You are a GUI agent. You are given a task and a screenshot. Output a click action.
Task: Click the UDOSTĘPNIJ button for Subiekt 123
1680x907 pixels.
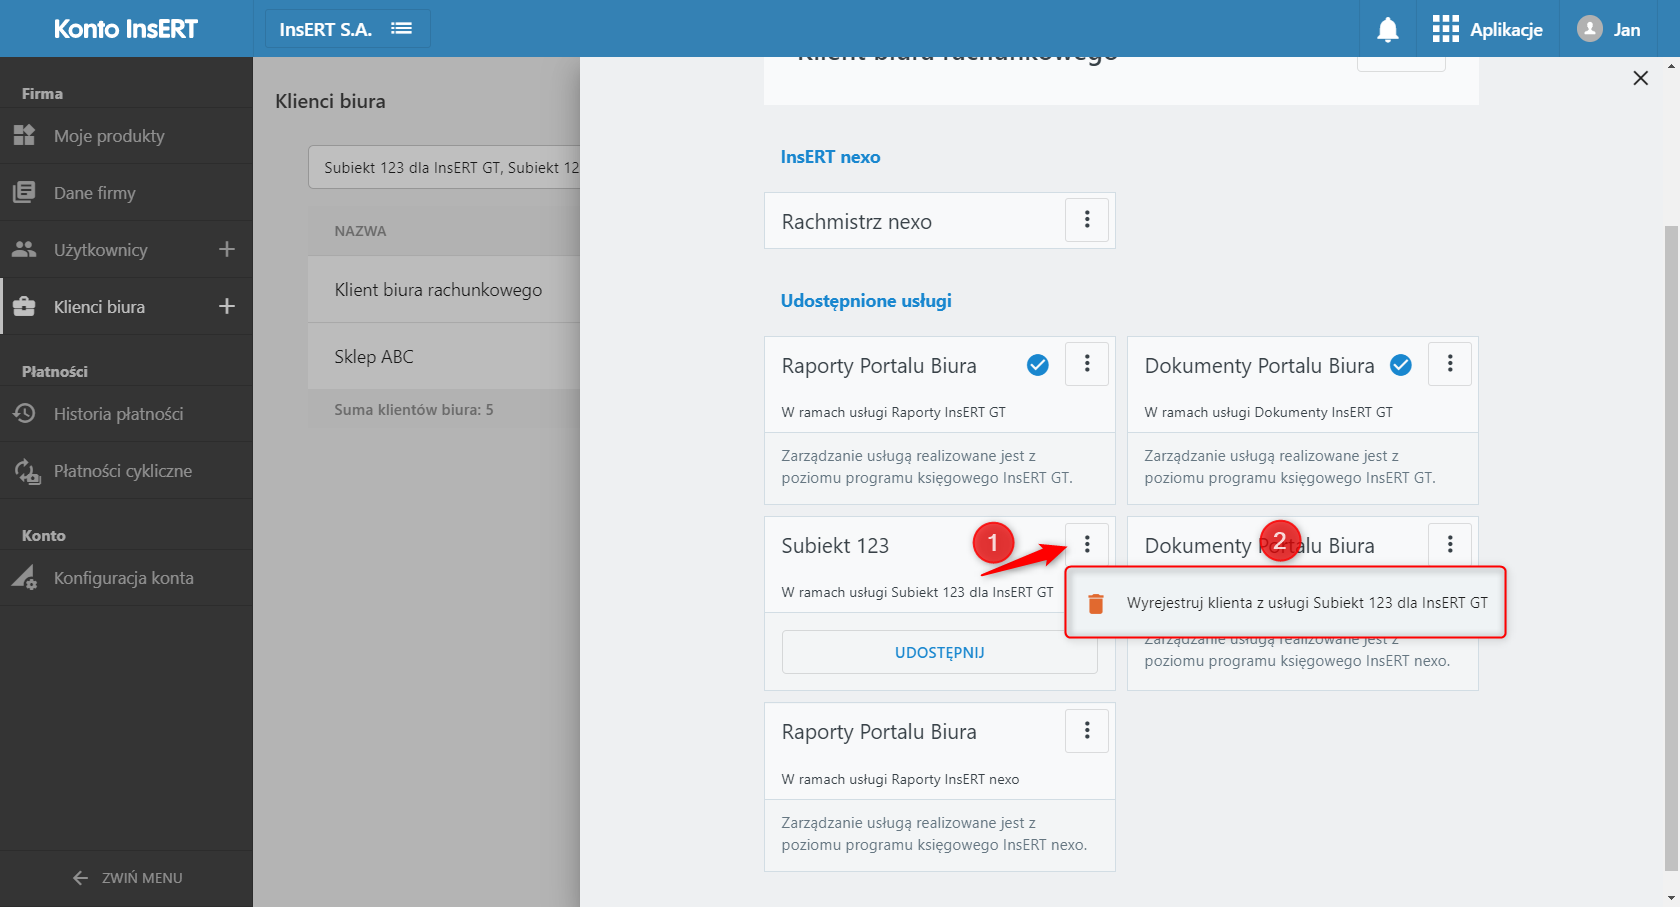click(940, 652)
